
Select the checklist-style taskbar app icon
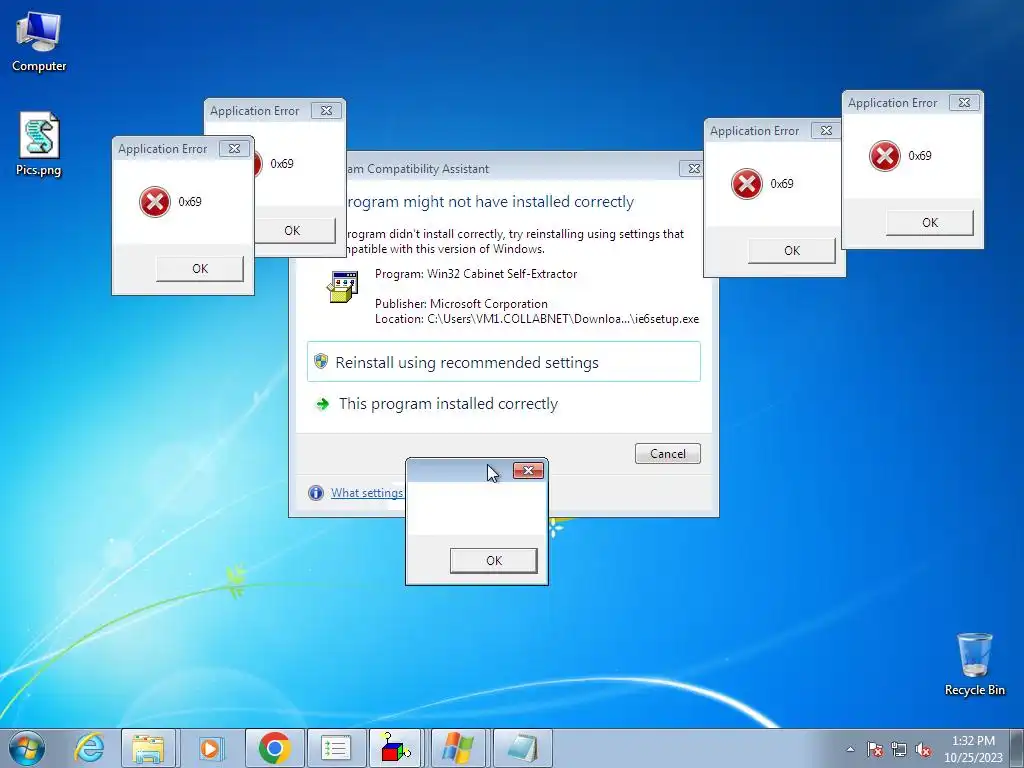point(336,748)
